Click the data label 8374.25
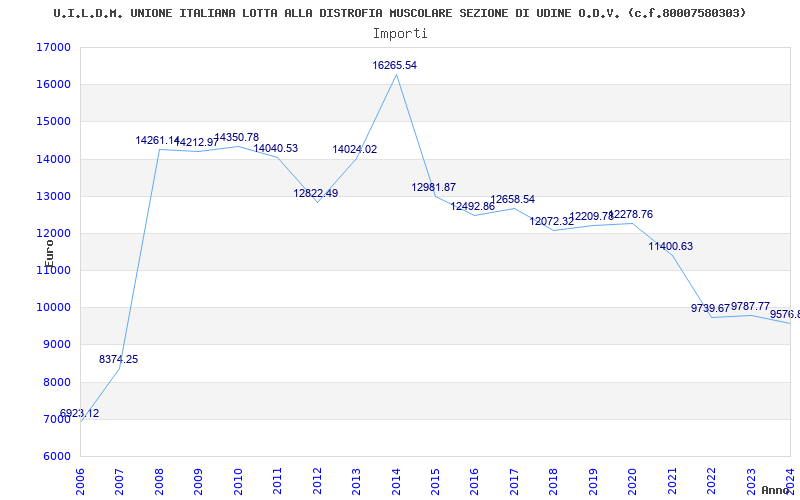The image size is (800, 500). click(118, 359)
